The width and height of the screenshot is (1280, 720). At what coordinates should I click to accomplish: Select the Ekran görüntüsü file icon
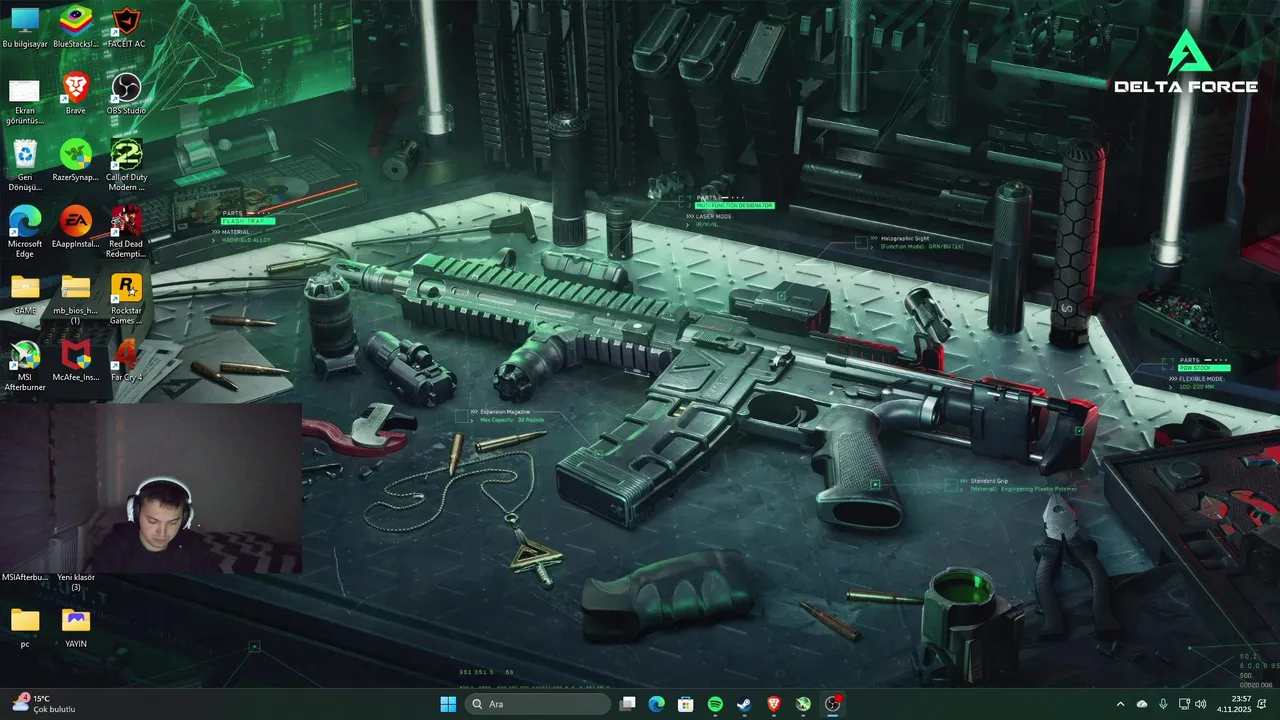pos(25,100)
